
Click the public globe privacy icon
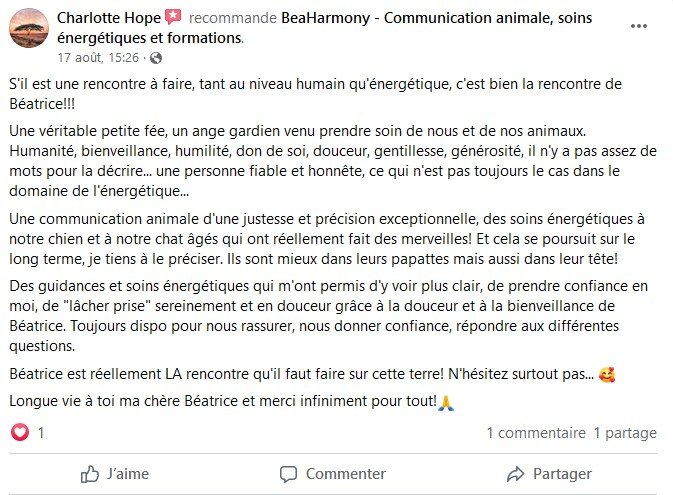point(156,58)
